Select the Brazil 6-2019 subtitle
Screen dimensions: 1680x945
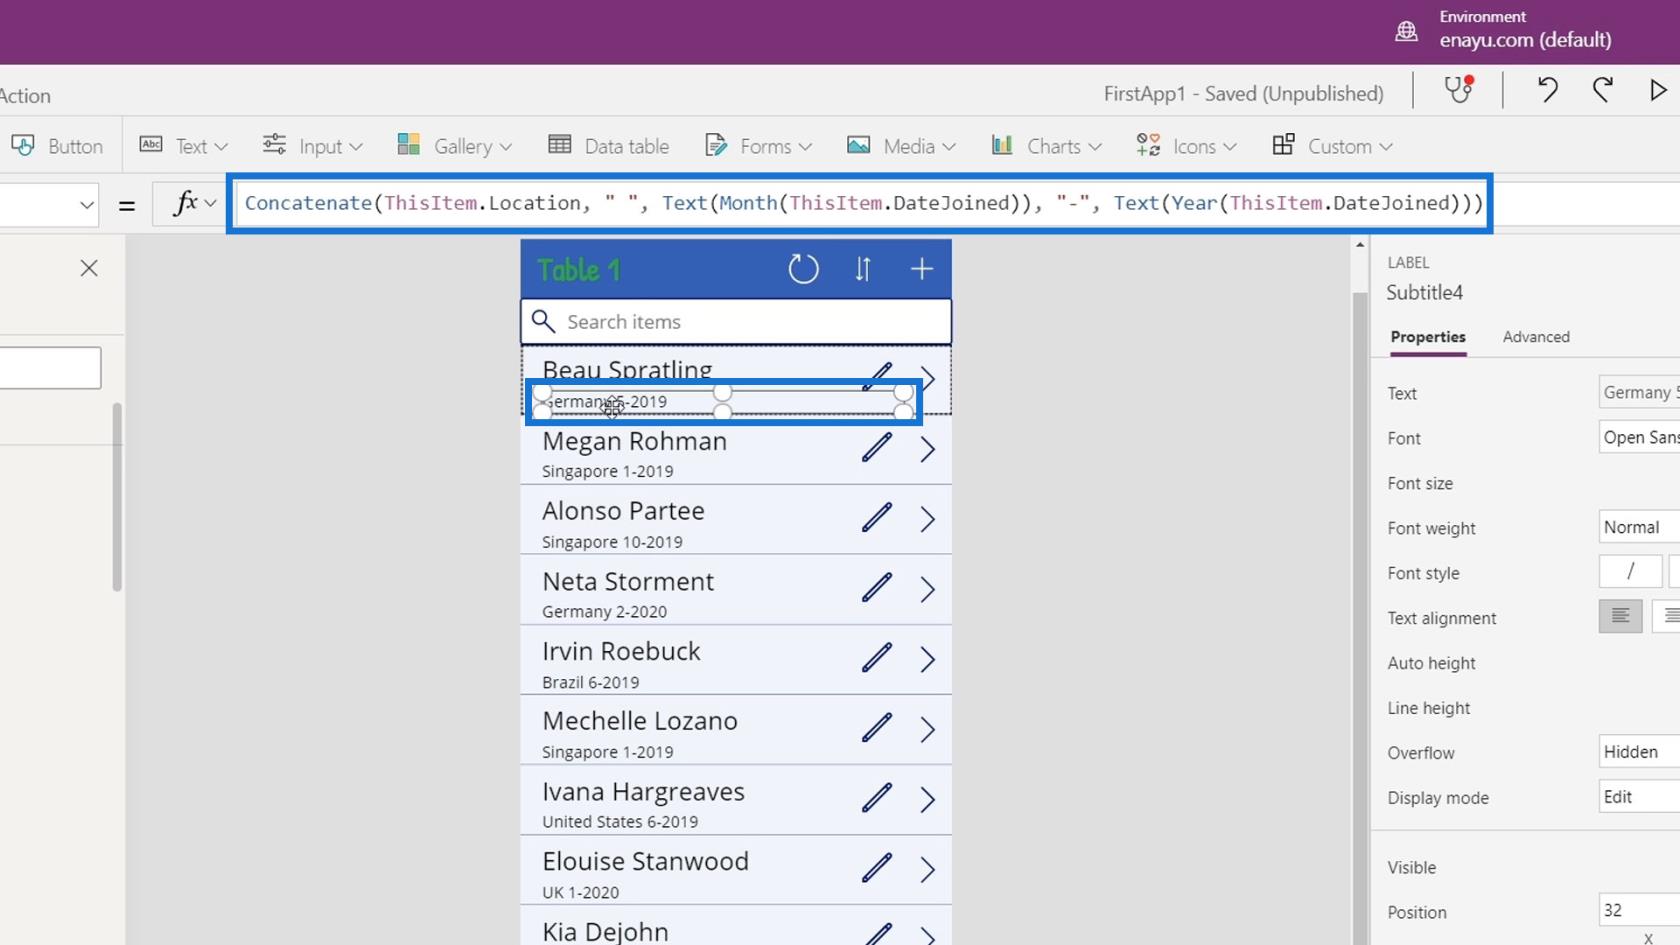pos(590,682)
